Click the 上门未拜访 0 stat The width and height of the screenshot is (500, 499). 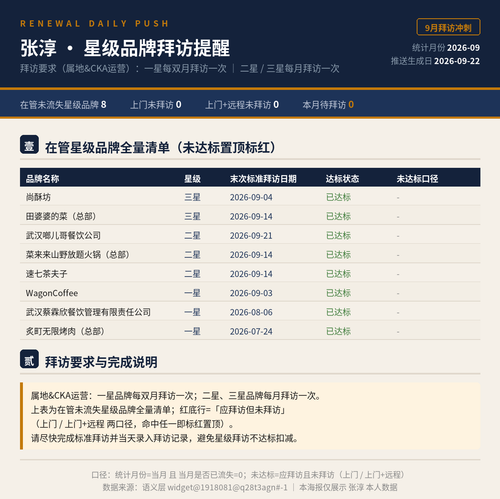coord(156,105)
